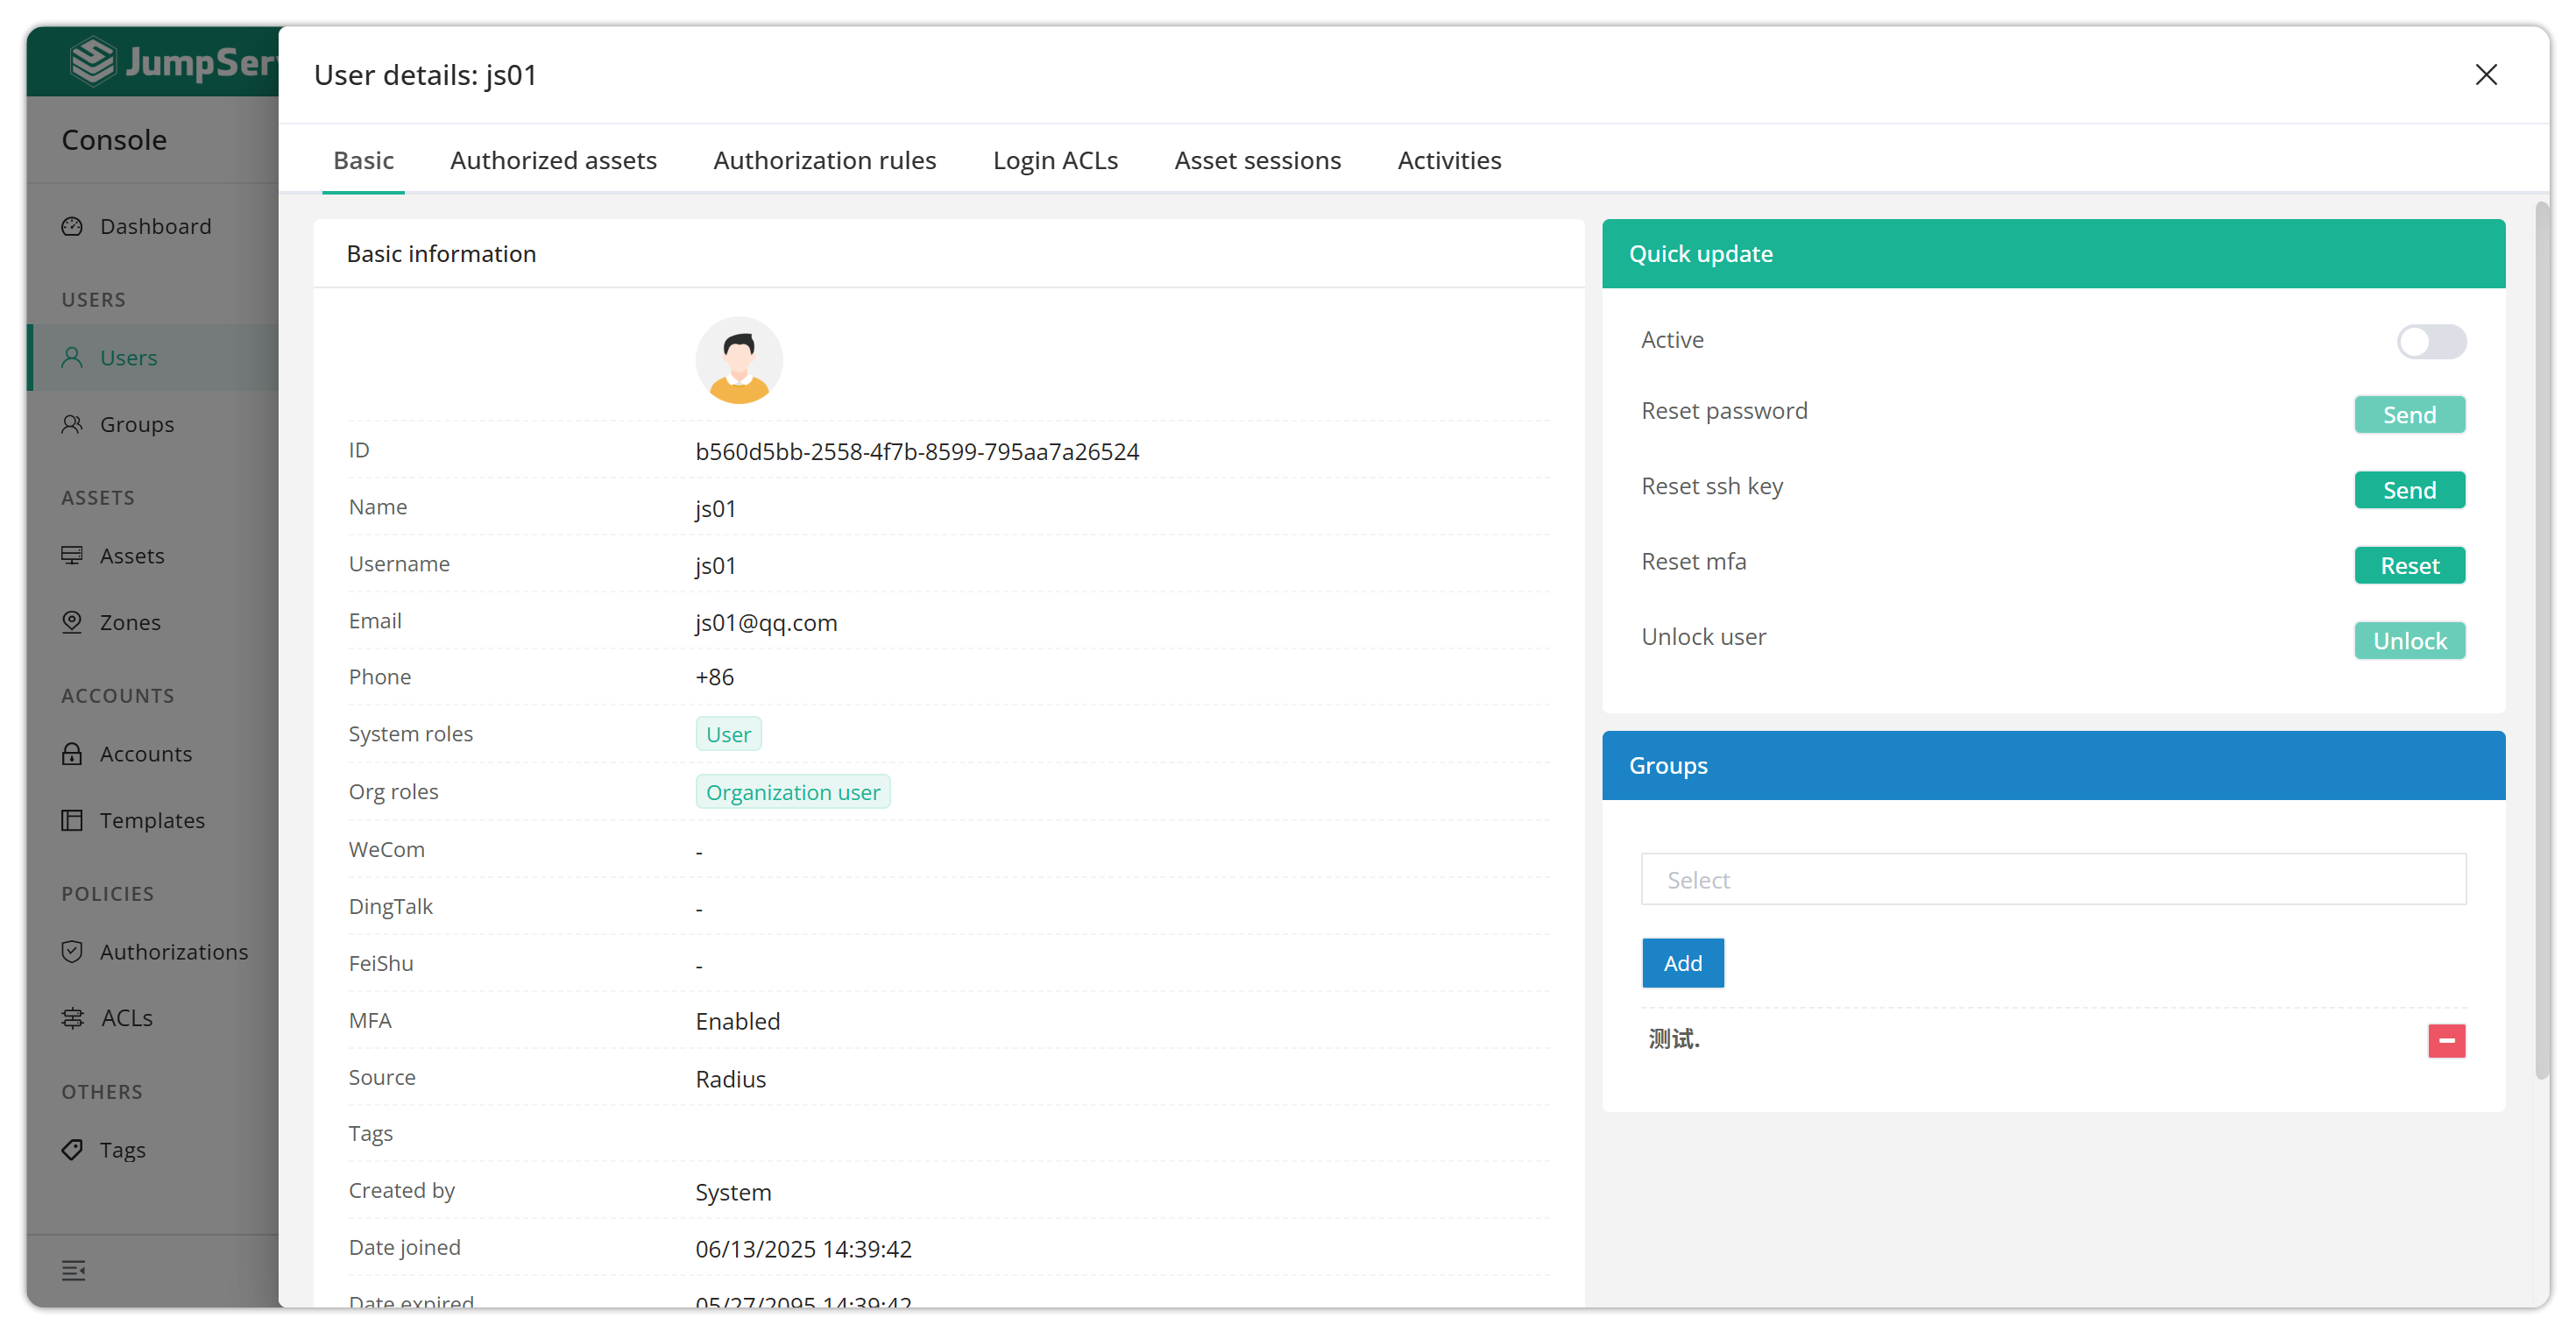Switch to the Authorized assets tab
Image resolution: width=2576 pixels, height=1325 pixels.
[553, 160]
